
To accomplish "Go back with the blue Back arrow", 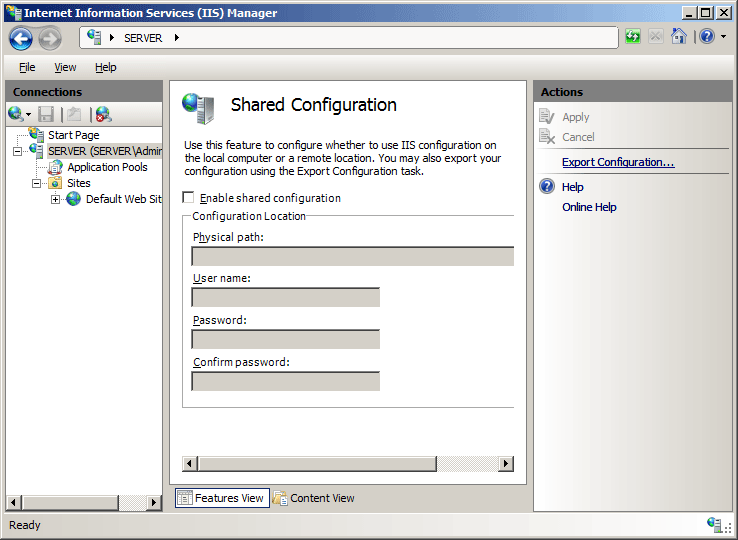I will click(21, 39).
